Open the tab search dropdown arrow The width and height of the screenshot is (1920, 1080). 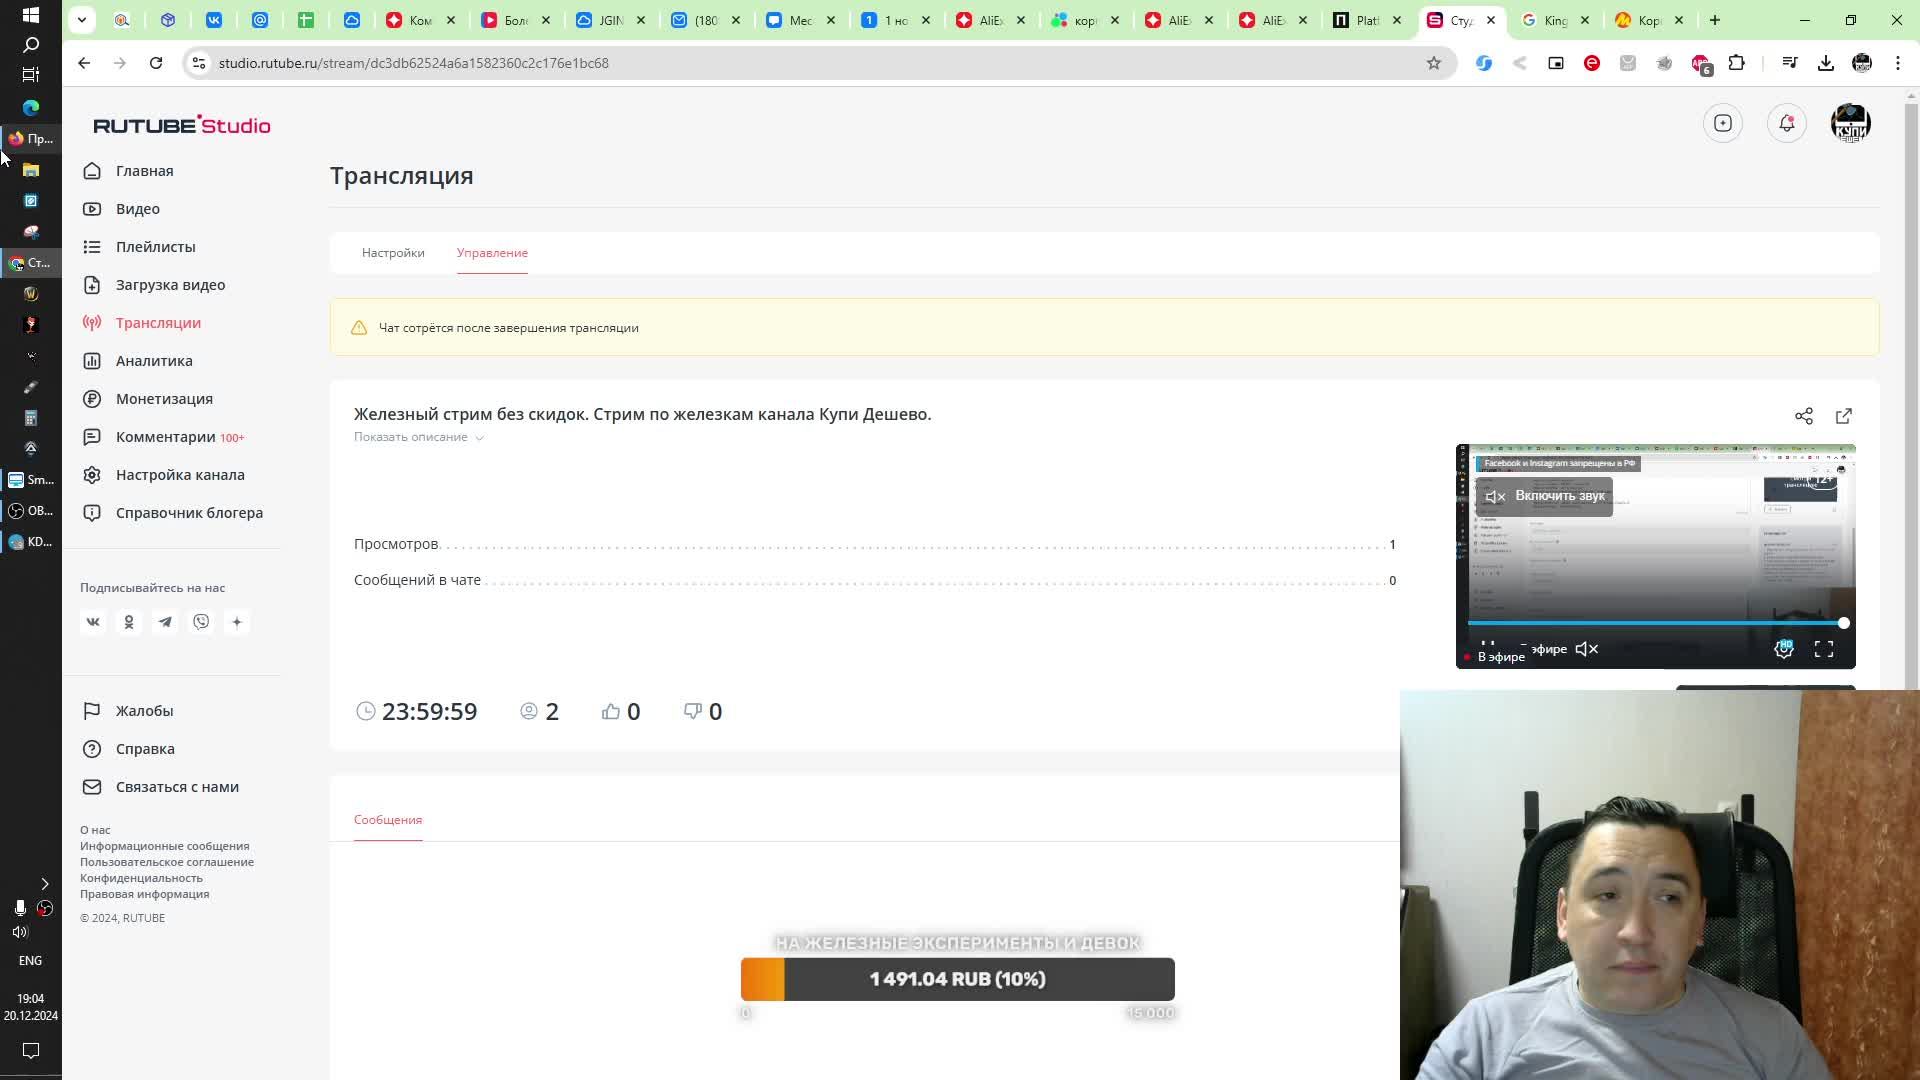(x=82, y=20)
